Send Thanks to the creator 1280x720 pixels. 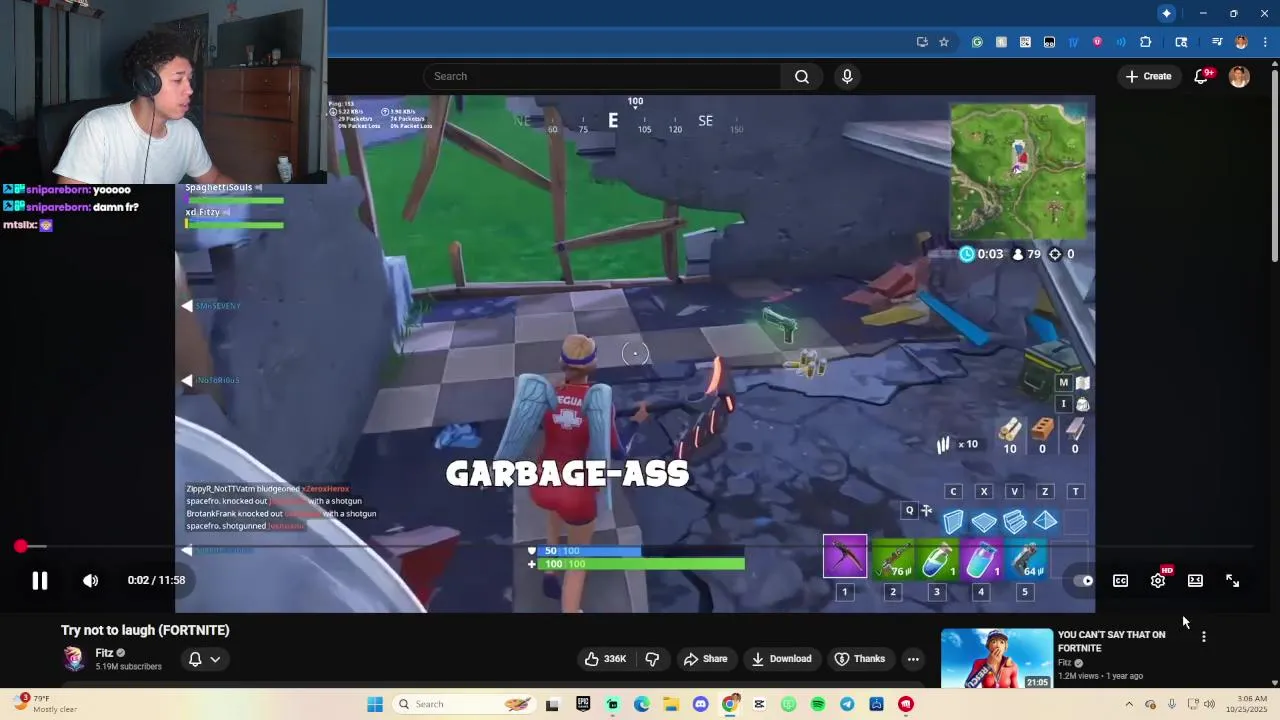(860, 658)
